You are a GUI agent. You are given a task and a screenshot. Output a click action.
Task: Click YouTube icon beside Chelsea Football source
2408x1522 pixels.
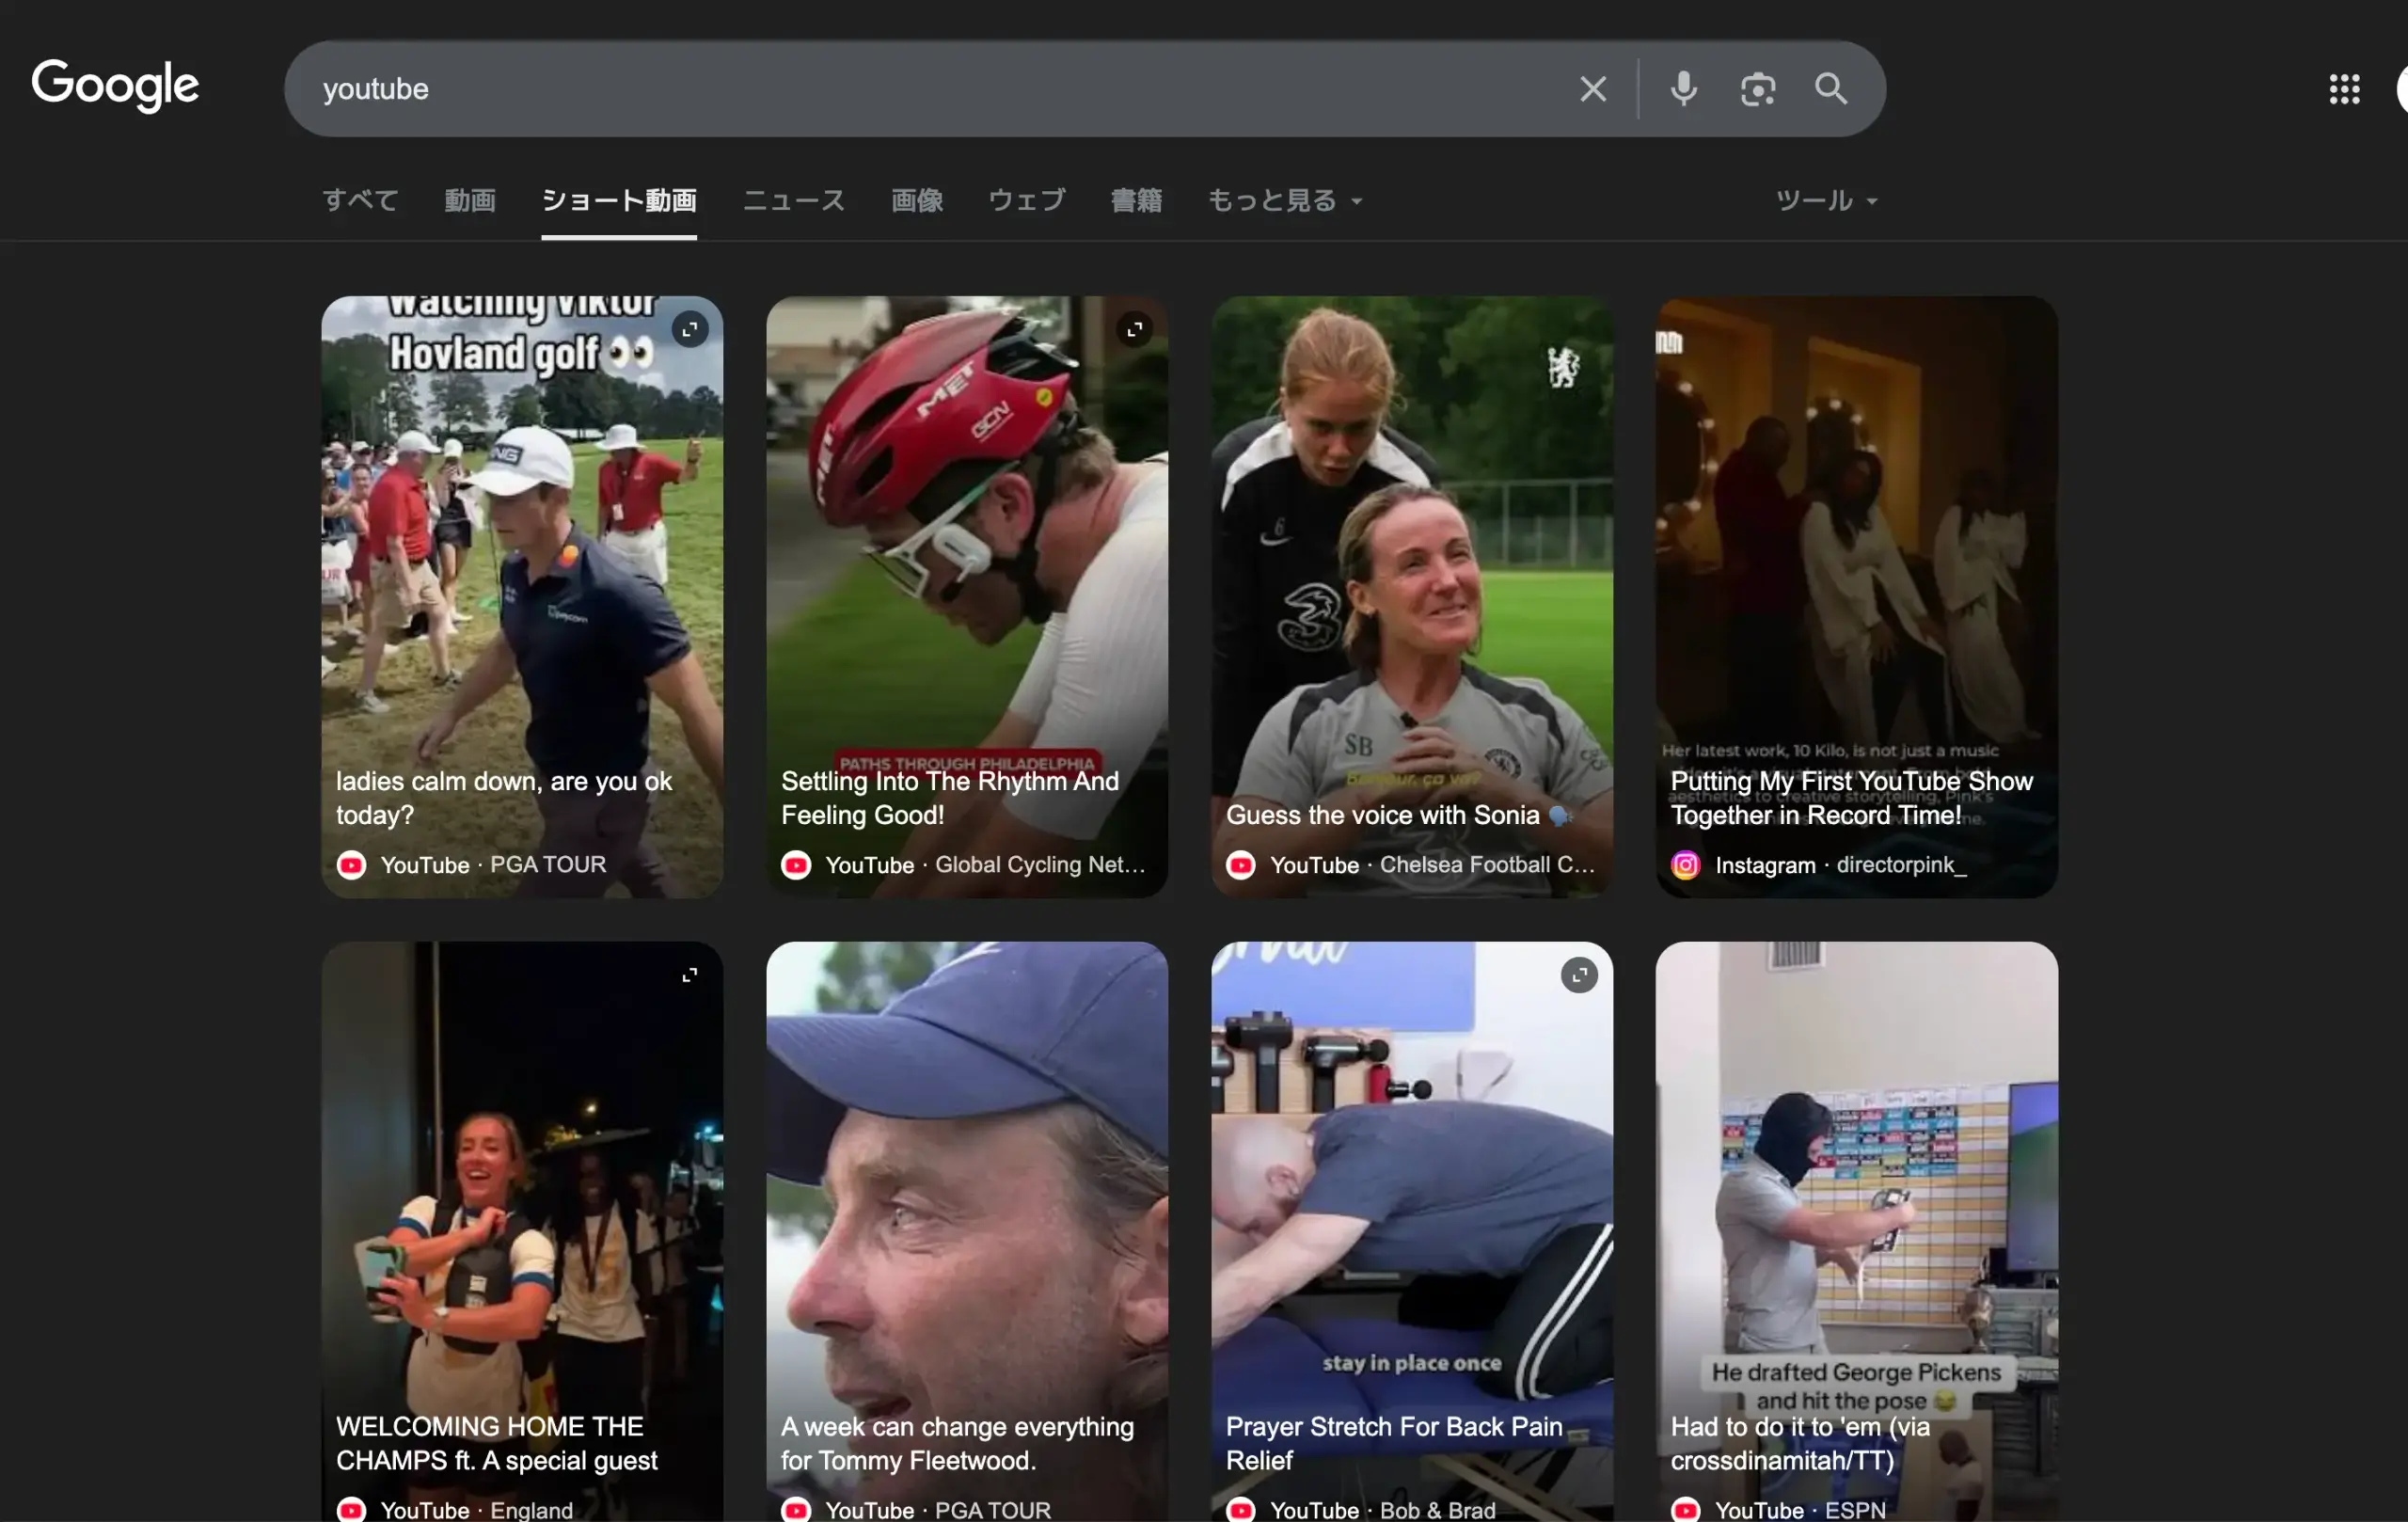[x=1241, y=865]
